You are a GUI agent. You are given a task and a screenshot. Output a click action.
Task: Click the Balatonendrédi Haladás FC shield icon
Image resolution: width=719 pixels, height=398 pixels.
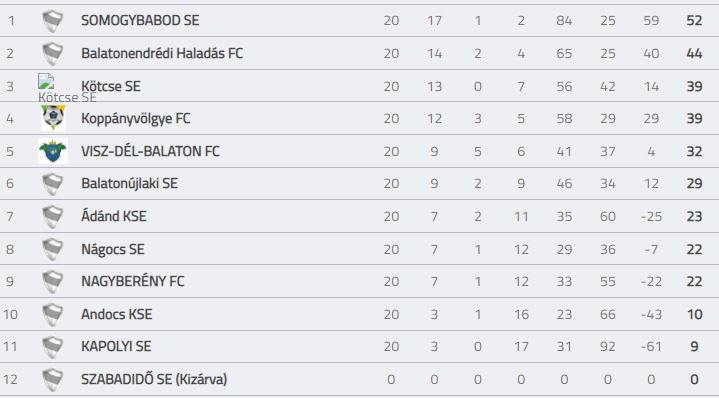tap(53, 54)
